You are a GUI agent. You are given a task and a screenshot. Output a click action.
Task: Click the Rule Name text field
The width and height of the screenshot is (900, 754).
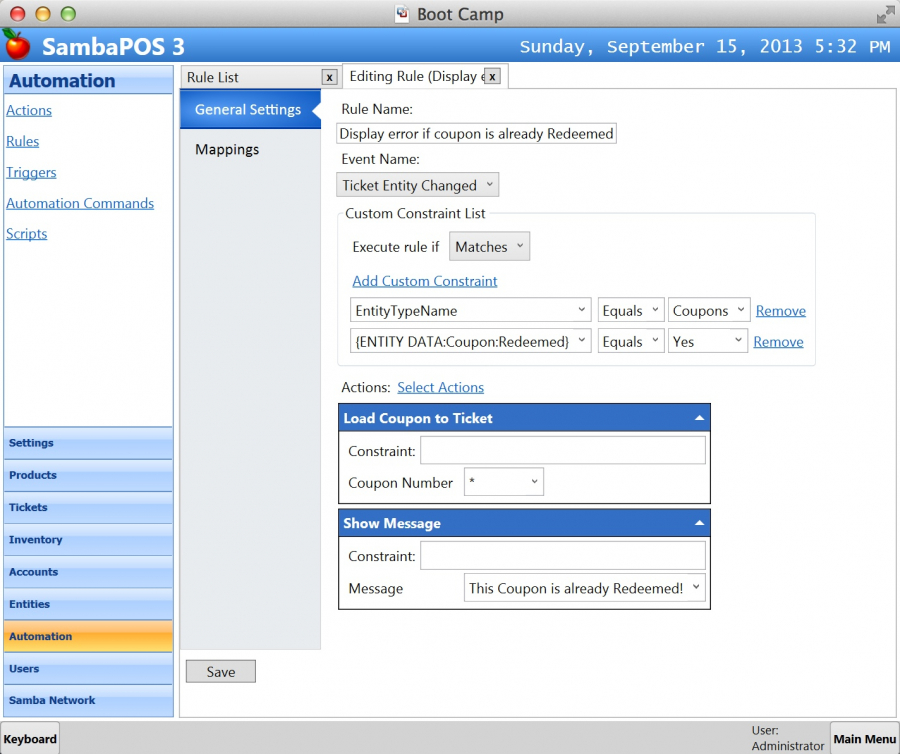click(x=476, y=134)
